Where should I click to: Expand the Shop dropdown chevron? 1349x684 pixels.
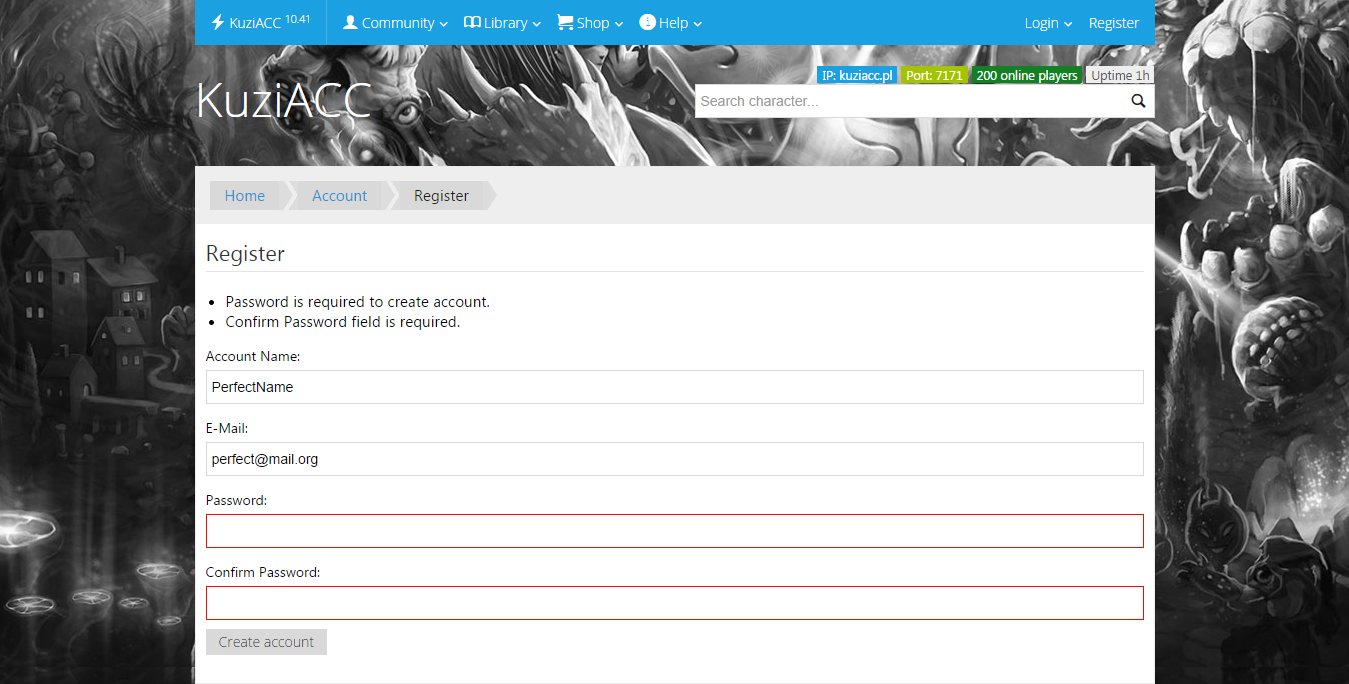(618, 24)
